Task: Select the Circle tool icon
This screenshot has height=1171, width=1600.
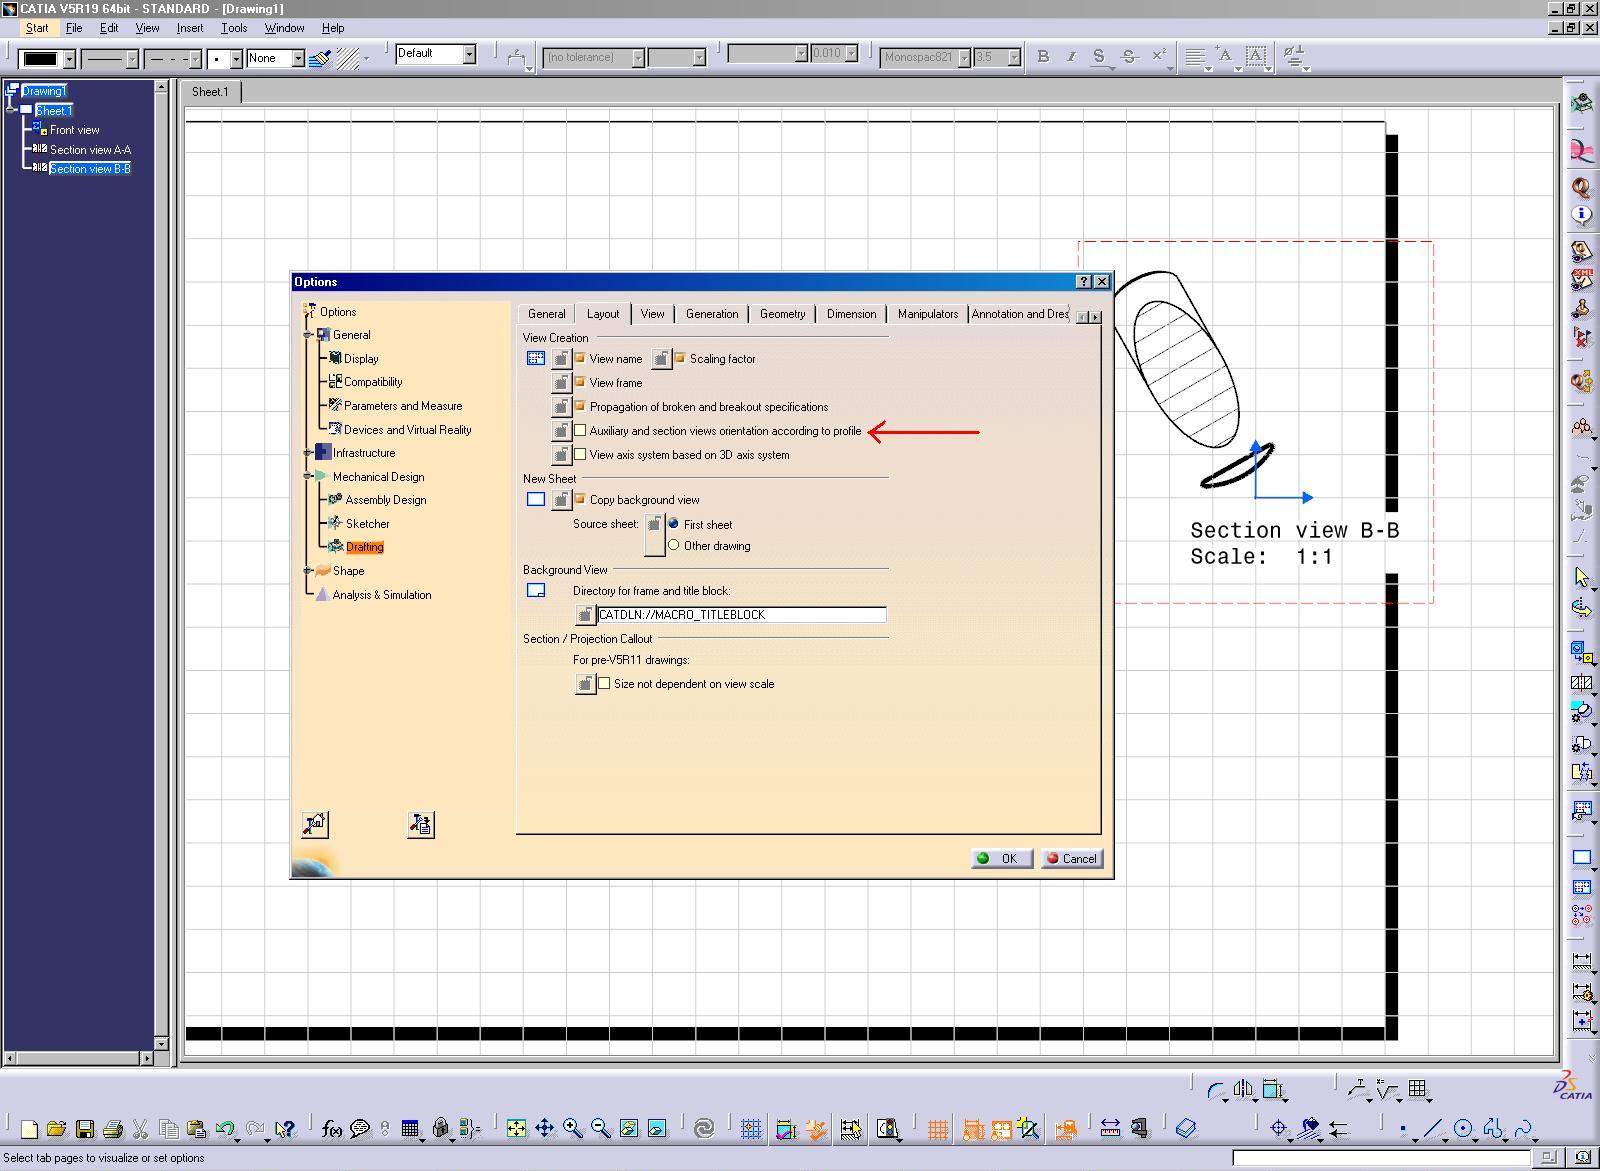Action: point(1464,1129)
